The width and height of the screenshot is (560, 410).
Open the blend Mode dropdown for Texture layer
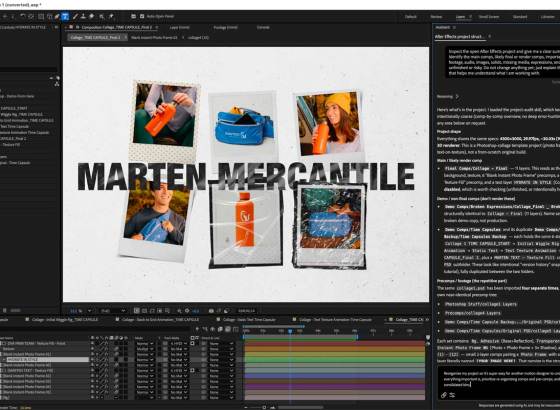[x=145, y=349]
